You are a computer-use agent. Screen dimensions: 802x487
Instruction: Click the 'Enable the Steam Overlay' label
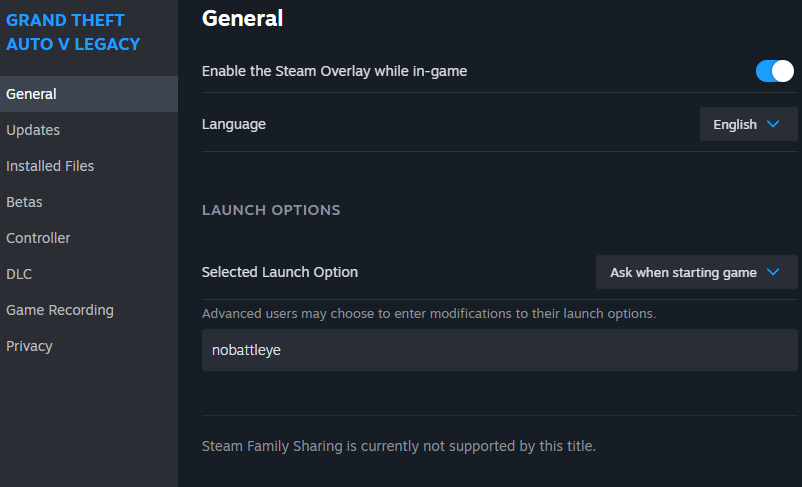[x=334, y=71]
